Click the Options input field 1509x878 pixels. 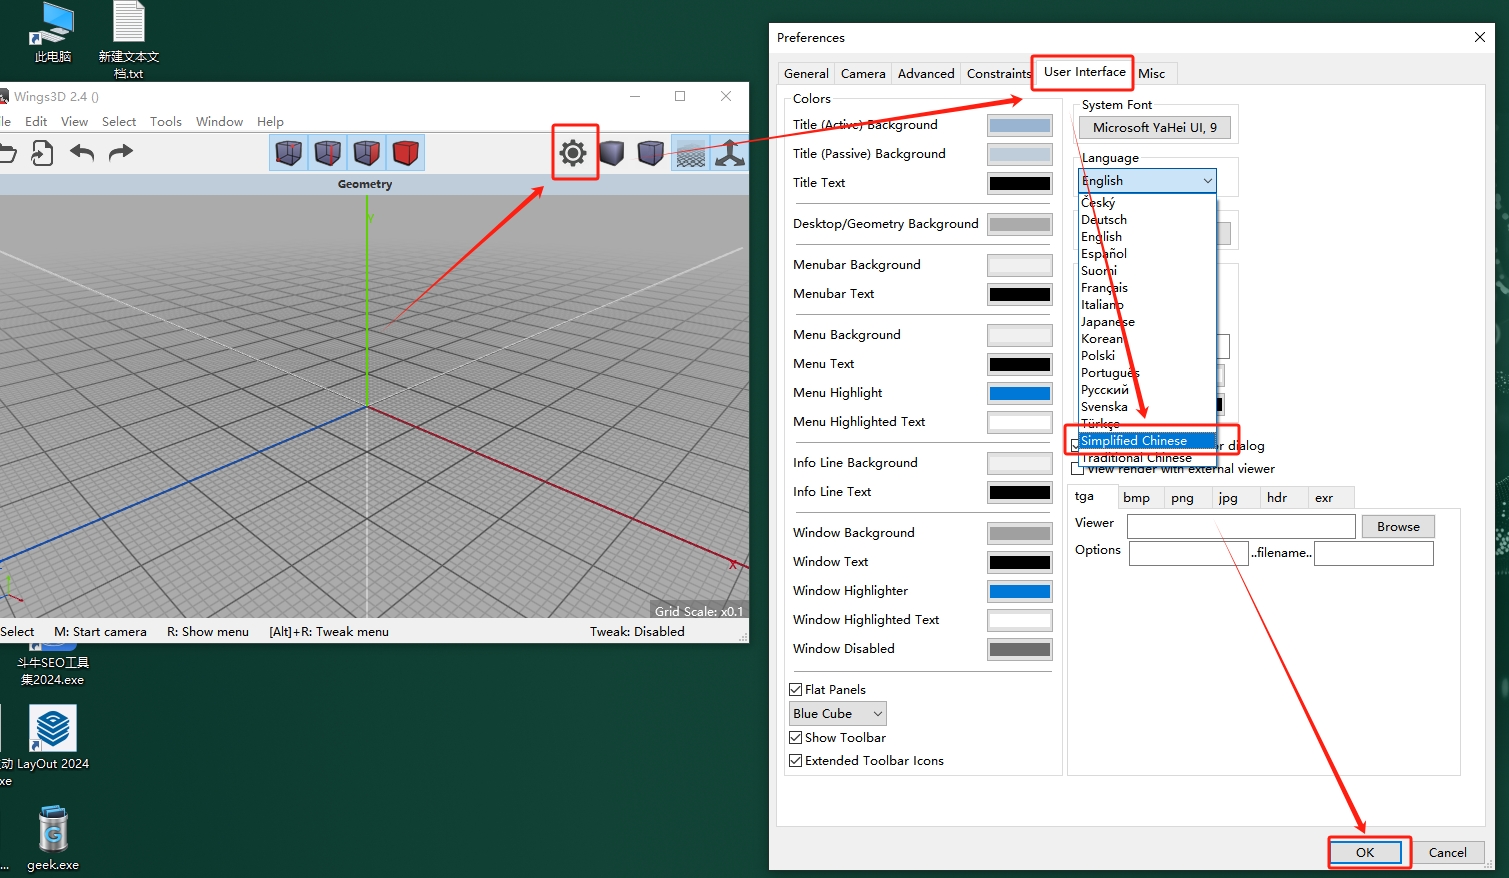[1189, 553]
